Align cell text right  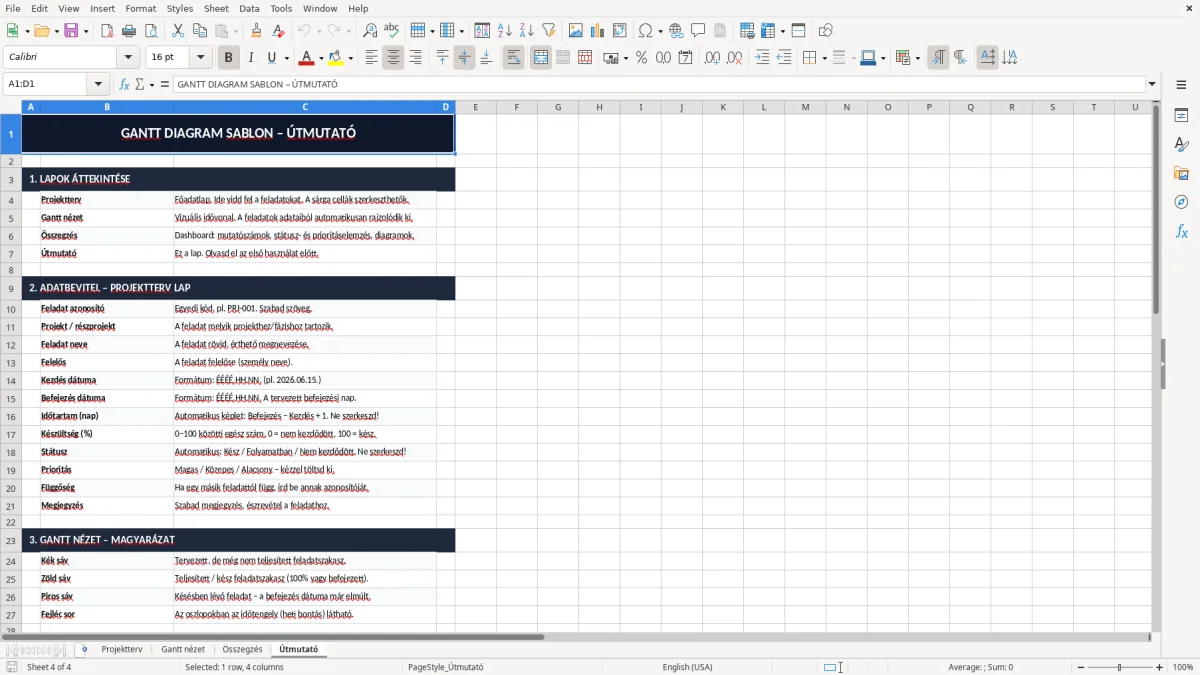click(415, 58)
